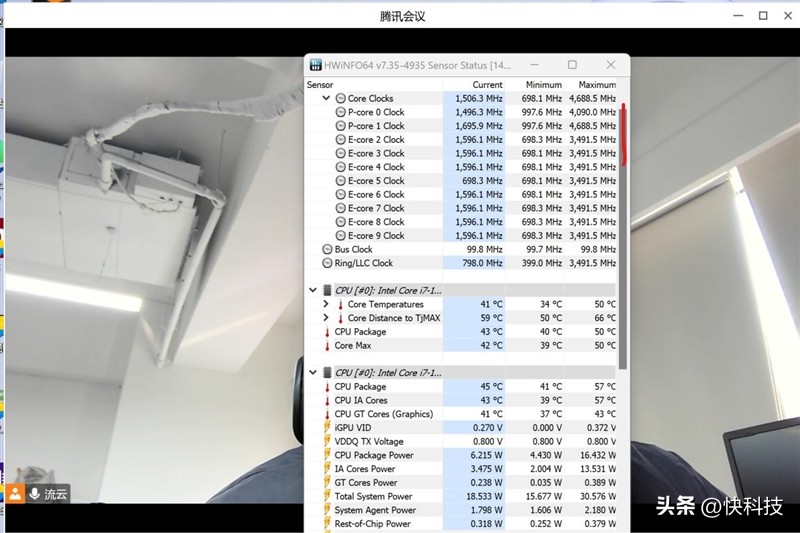The image size is (800, 533).
Task: Click the 4,688.5 MHz maximum of P-core 1
Action: pos(592,126)
